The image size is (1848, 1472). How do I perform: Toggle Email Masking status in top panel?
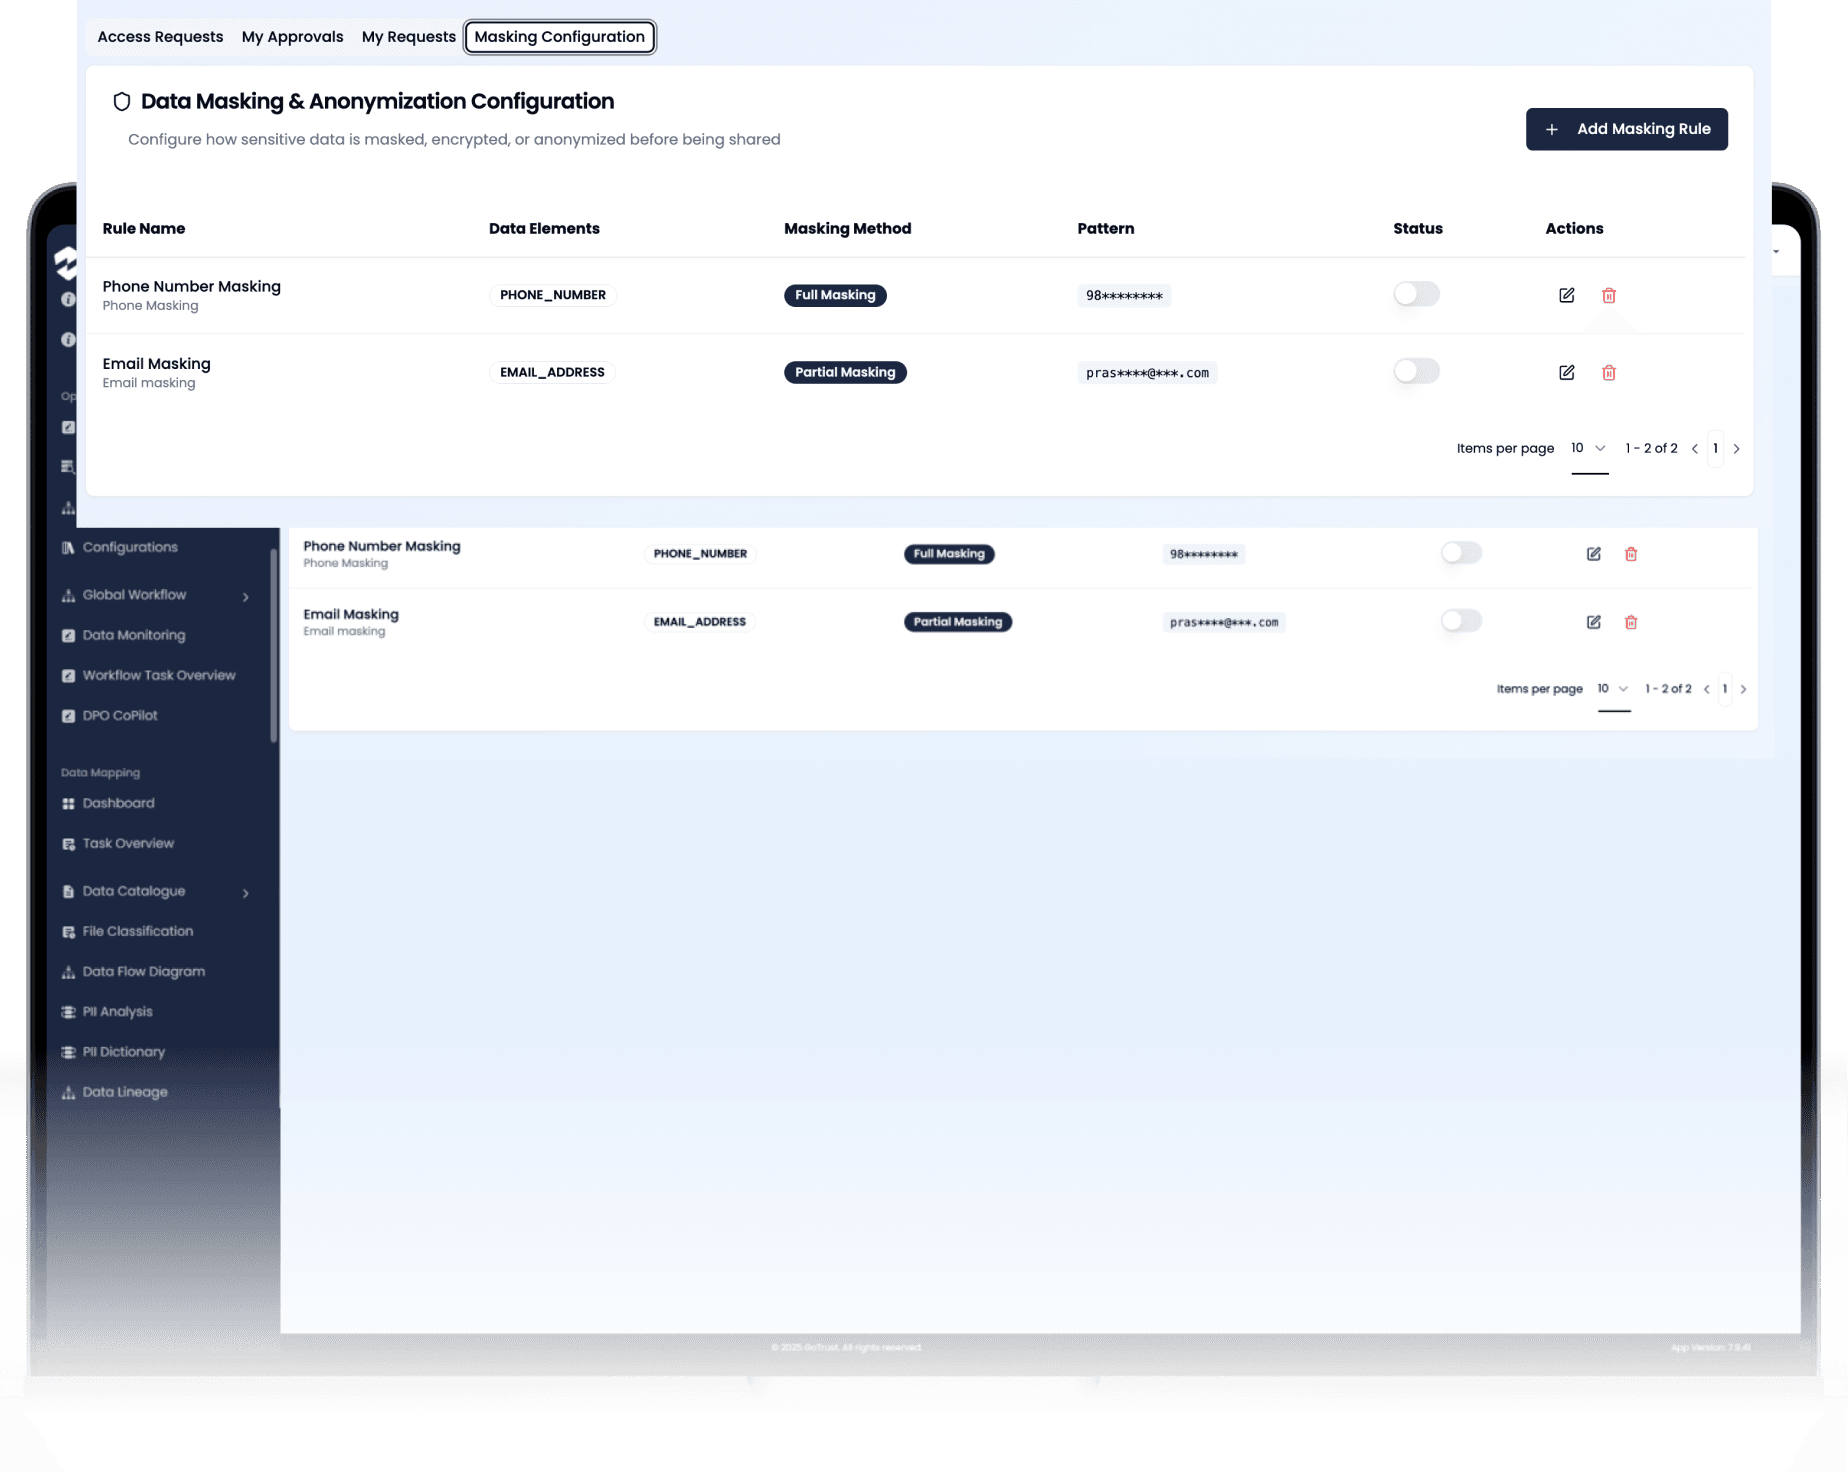pos(1416,371)
